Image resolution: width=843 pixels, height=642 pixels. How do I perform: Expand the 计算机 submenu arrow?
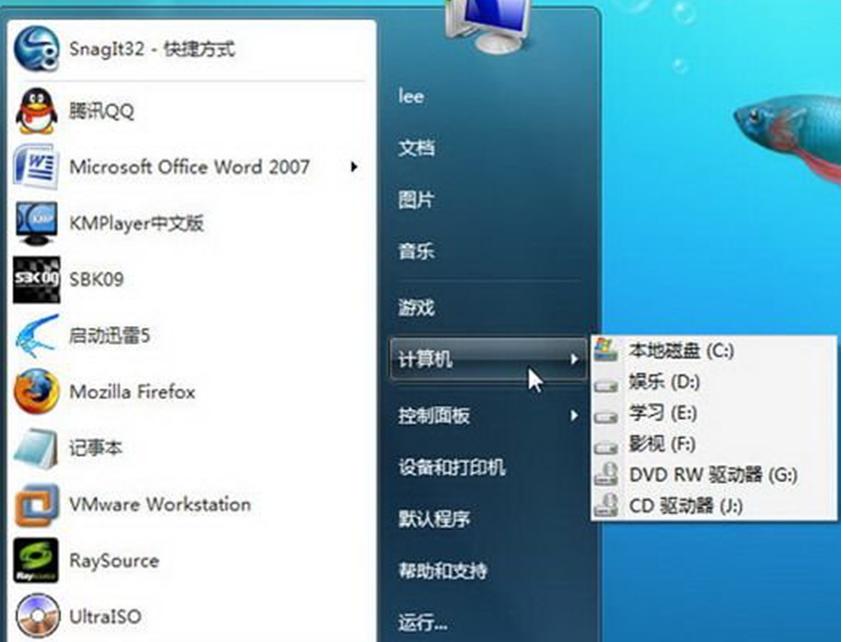574,359
